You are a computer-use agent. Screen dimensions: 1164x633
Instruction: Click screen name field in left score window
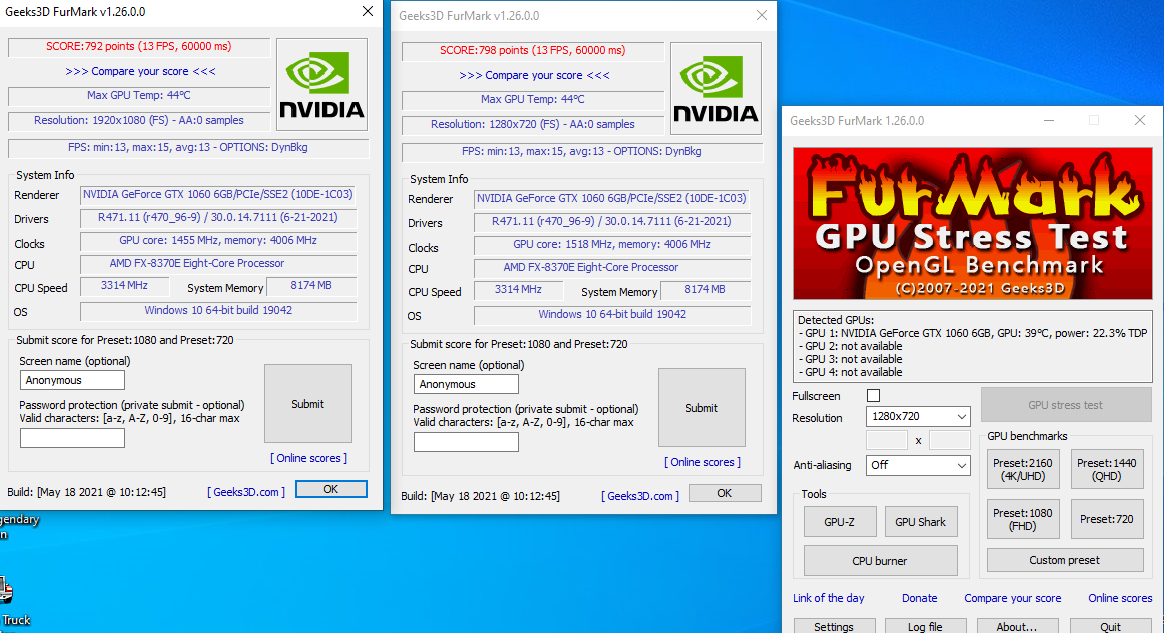tap(72, 380)
